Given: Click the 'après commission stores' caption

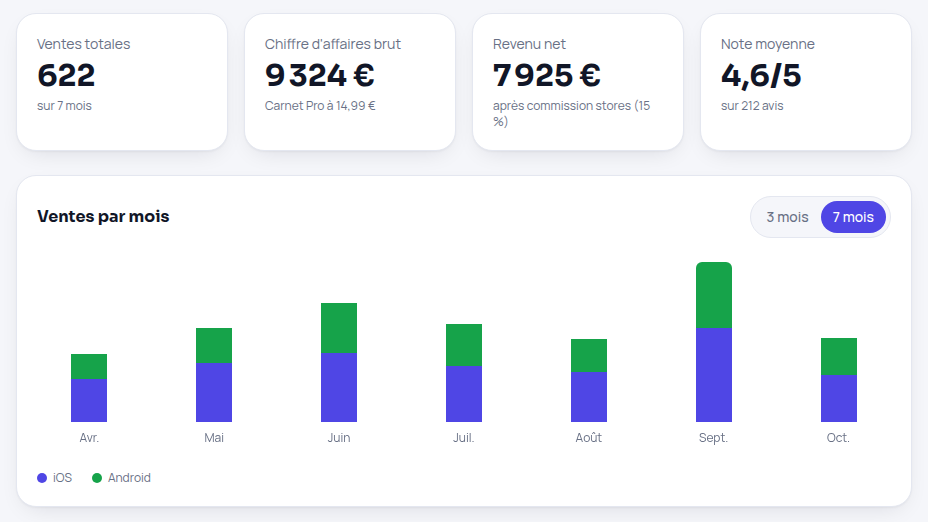Looking at the screenshot, I should point(572,114).
